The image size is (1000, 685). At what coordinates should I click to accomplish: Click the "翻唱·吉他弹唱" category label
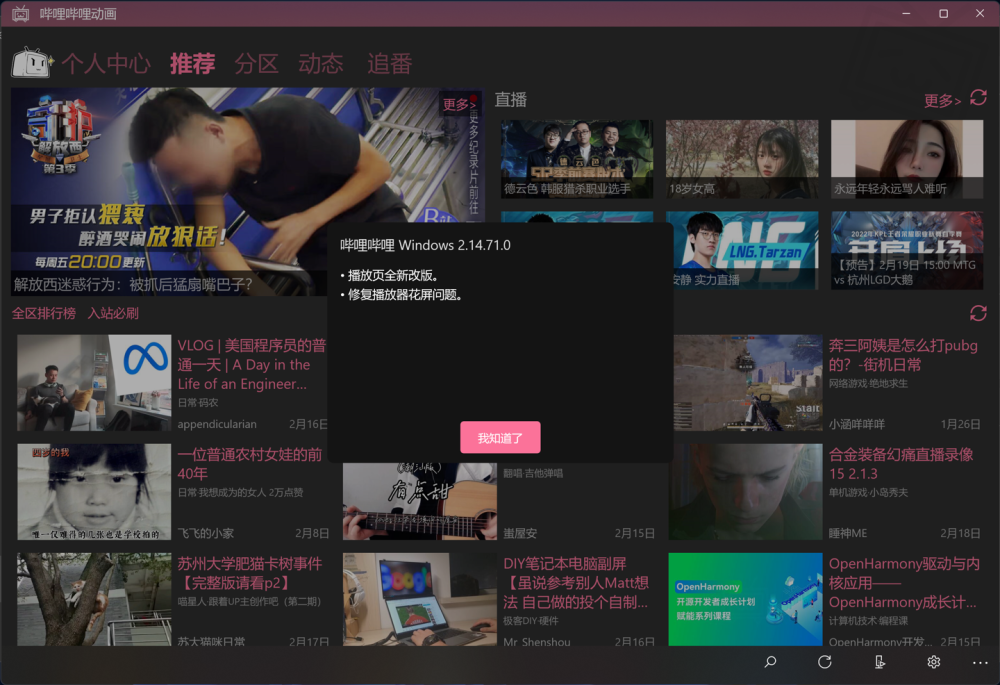tap(533, 473)
